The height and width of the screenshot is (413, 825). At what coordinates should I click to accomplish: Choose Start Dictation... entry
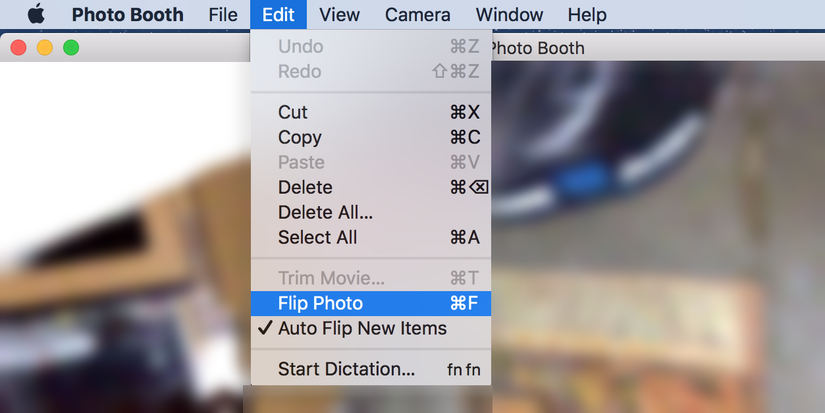click(x=371, y=369)
